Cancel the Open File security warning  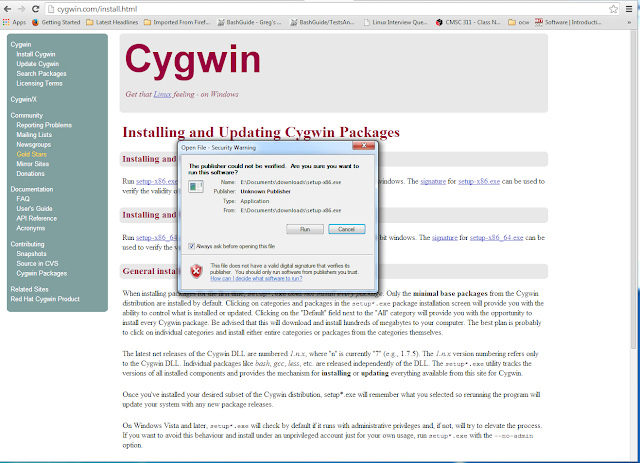(347, 229)
